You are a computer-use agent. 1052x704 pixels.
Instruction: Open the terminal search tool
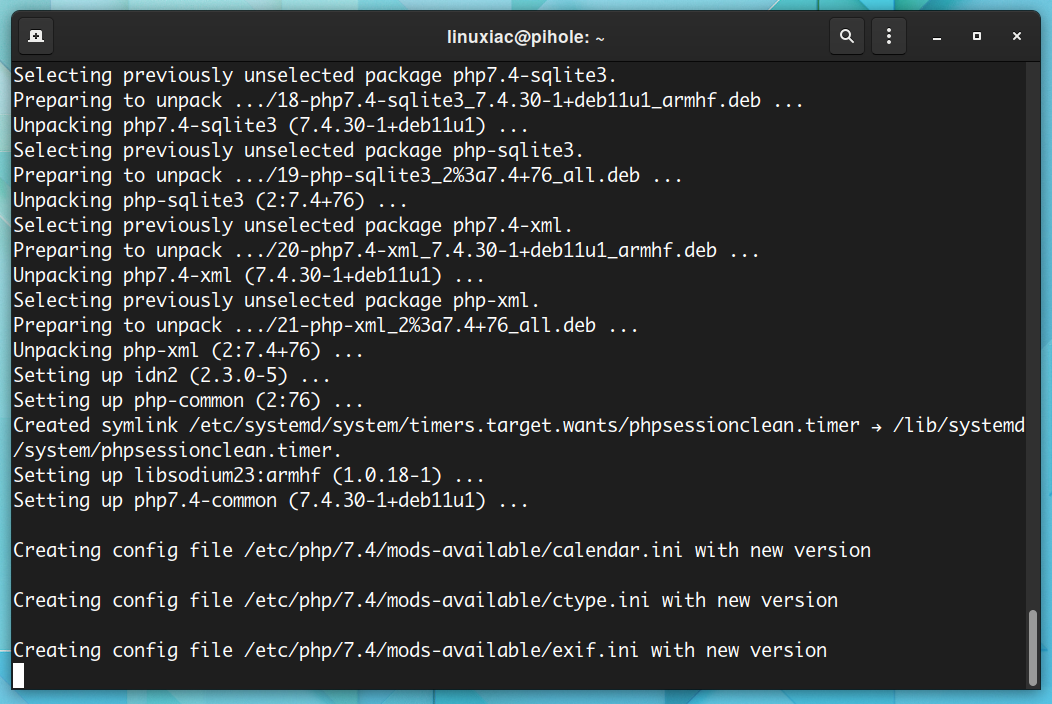pyautogui.click(x=847, y=36)
